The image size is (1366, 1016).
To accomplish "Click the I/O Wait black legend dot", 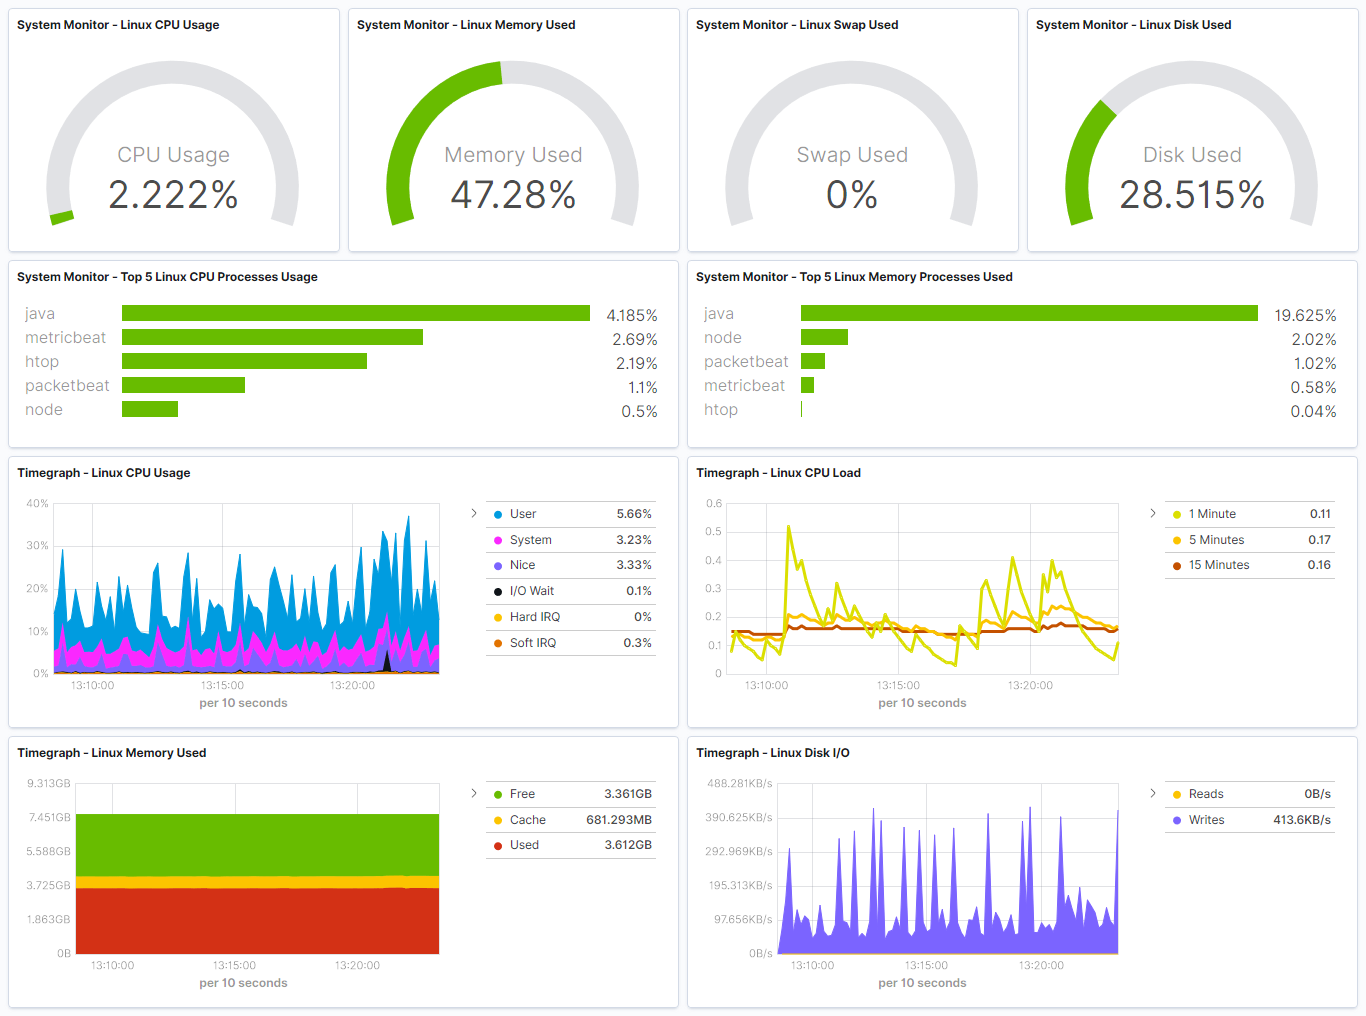I will 498,592.
